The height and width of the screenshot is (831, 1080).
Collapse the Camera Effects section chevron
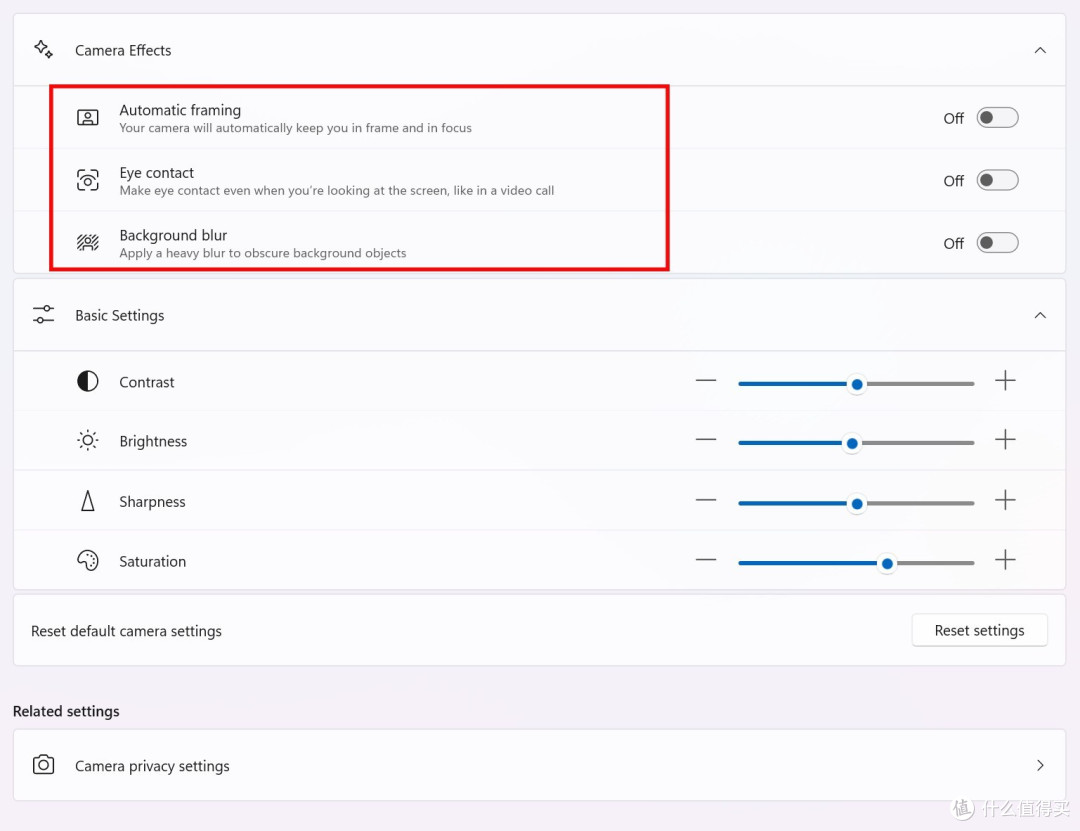click(1040, 50)
